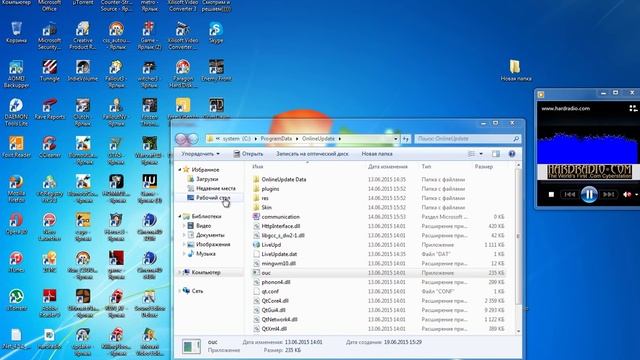This screenshot has width=640, height=360.
Task: Click Записать на оптический диск button
Action: click(x=312, y=154)
